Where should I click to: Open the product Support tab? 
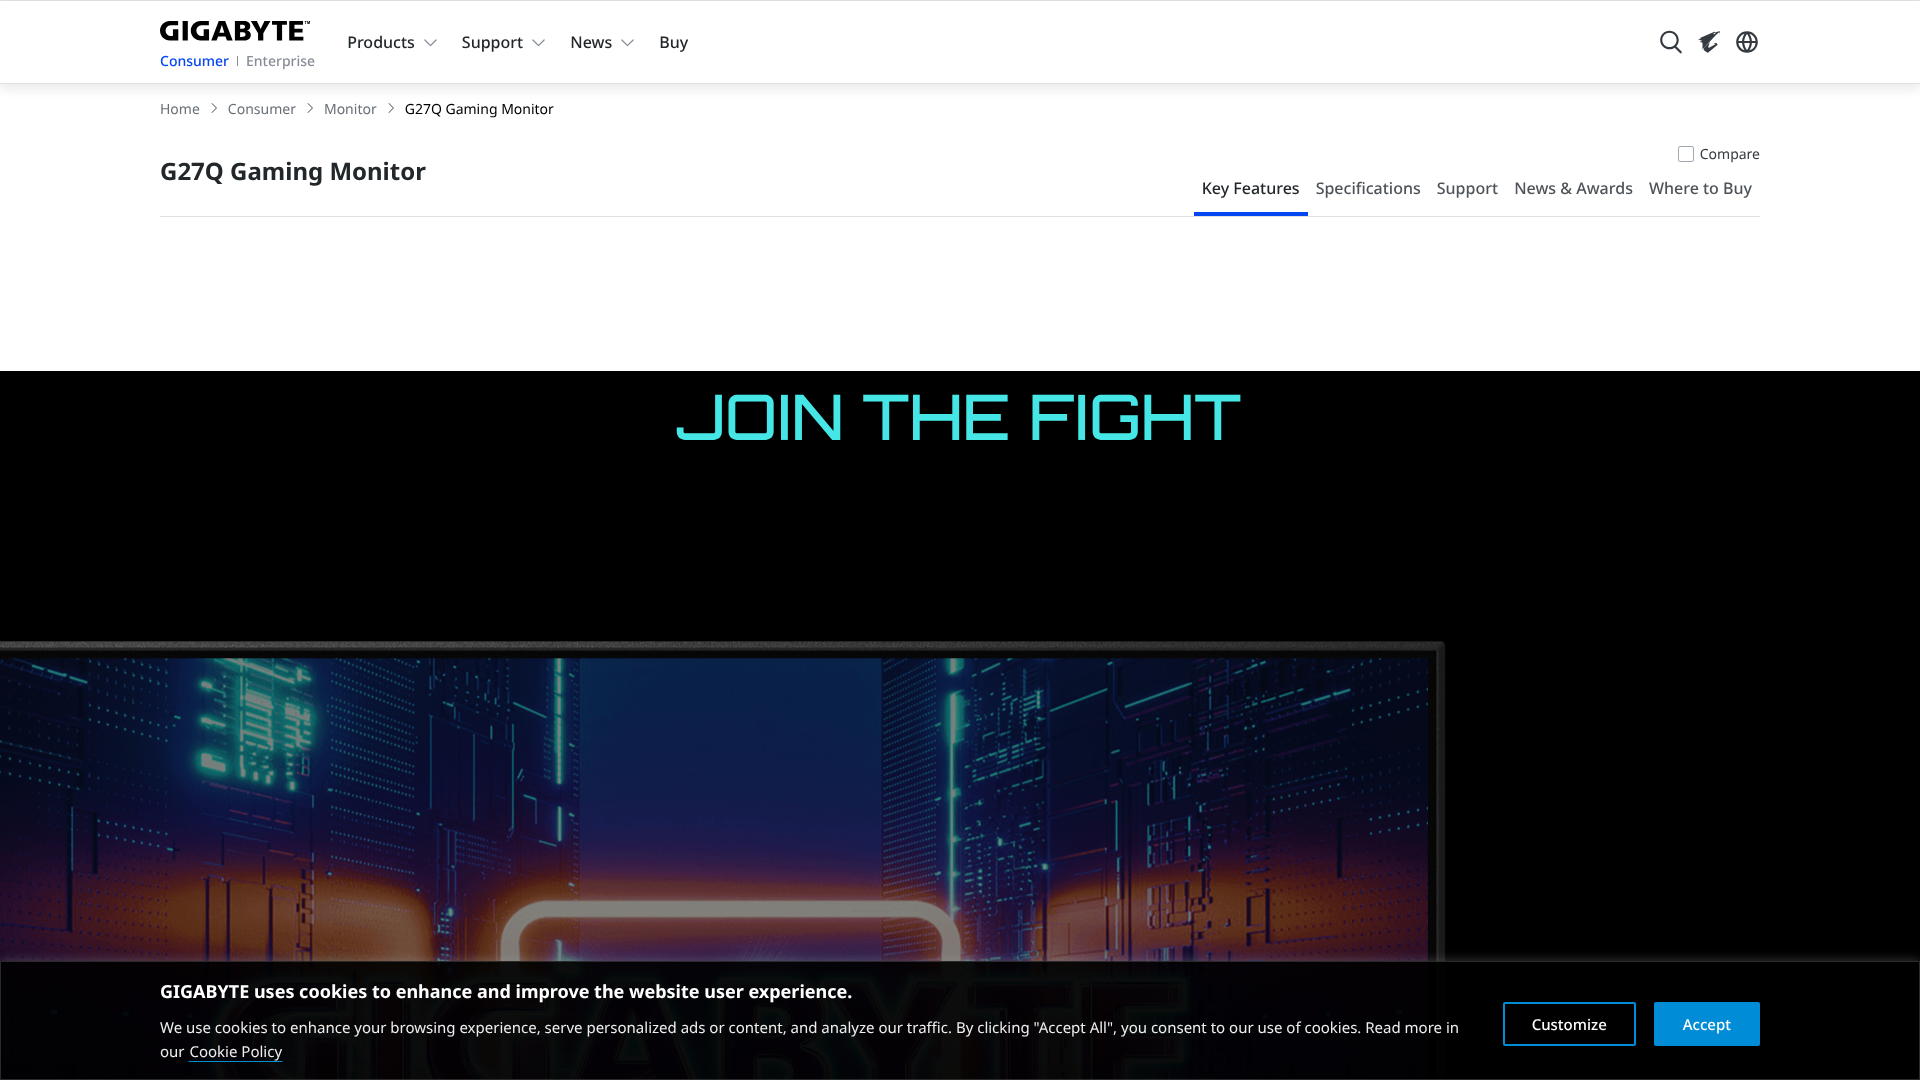(x=1466, y=188)
